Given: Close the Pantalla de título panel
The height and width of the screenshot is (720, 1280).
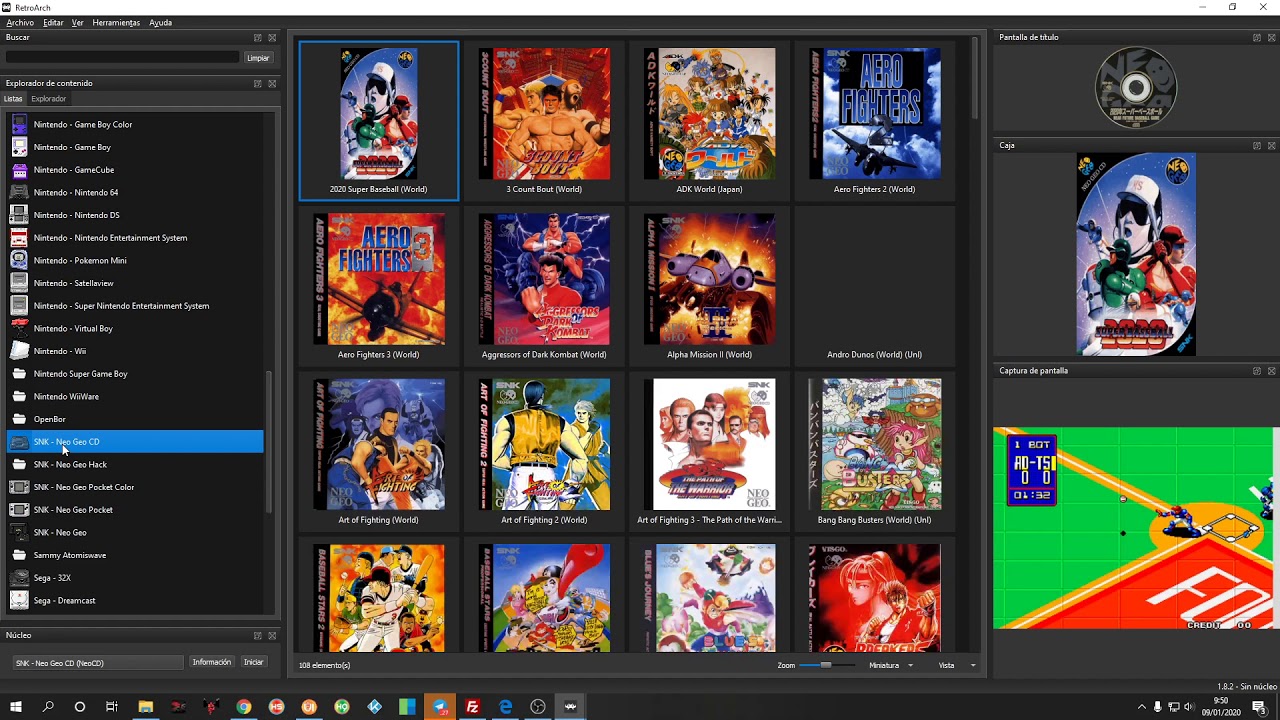Looking at the screenshot, I should pos(1272,37).
